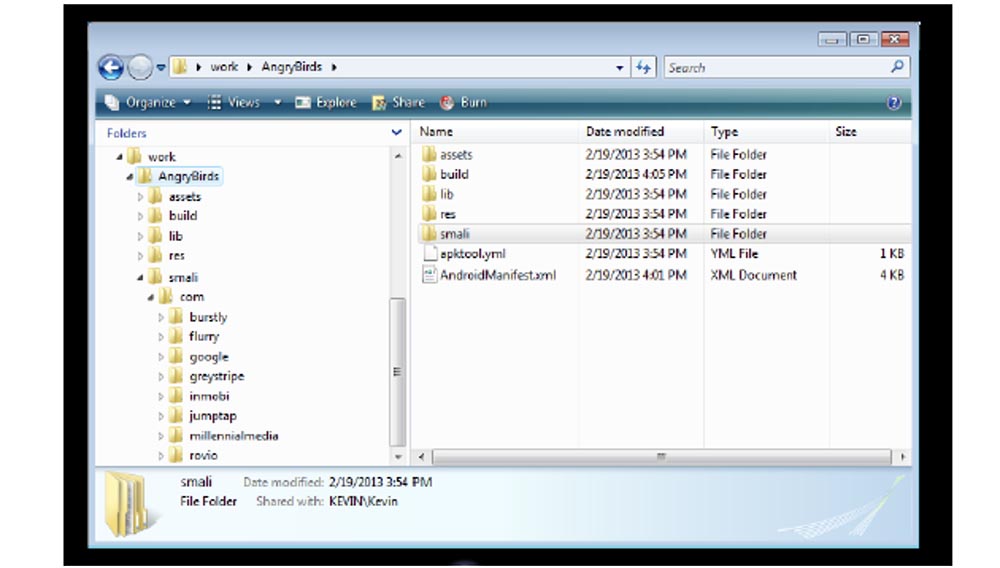Open the Organize menu
The height and width of the screenshot is (568, 1000).
pyautogui.click(x=148, y=102)
